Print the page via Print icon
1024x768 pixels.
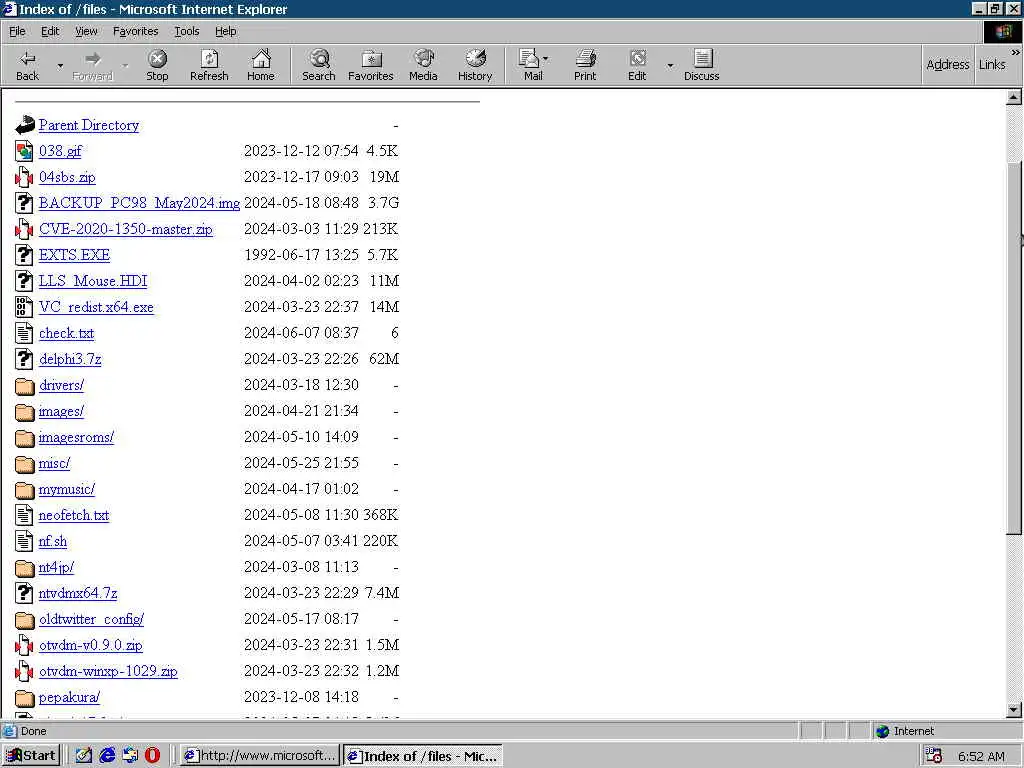[x=585, y=65]
